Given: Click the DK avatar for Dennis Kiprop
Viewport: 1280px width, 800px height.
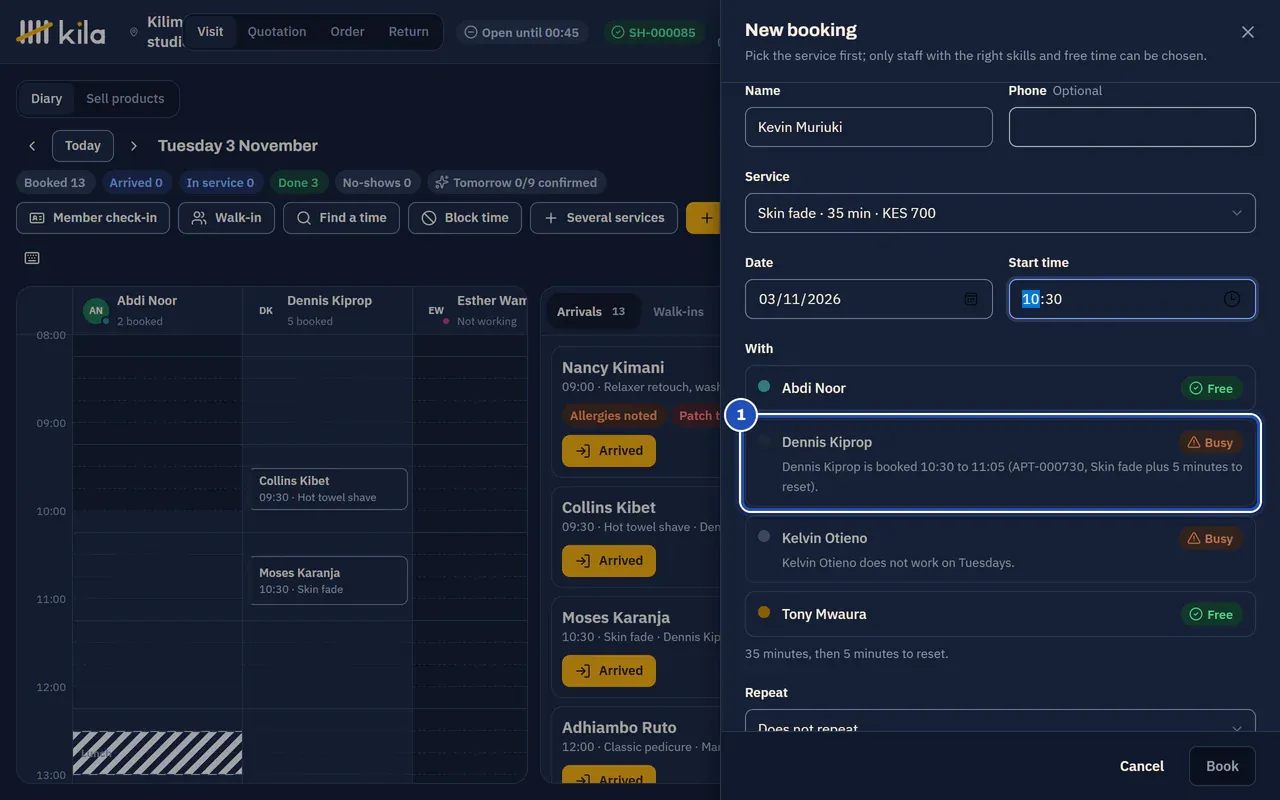Looking at the screenshot, I should coord(266,311).
